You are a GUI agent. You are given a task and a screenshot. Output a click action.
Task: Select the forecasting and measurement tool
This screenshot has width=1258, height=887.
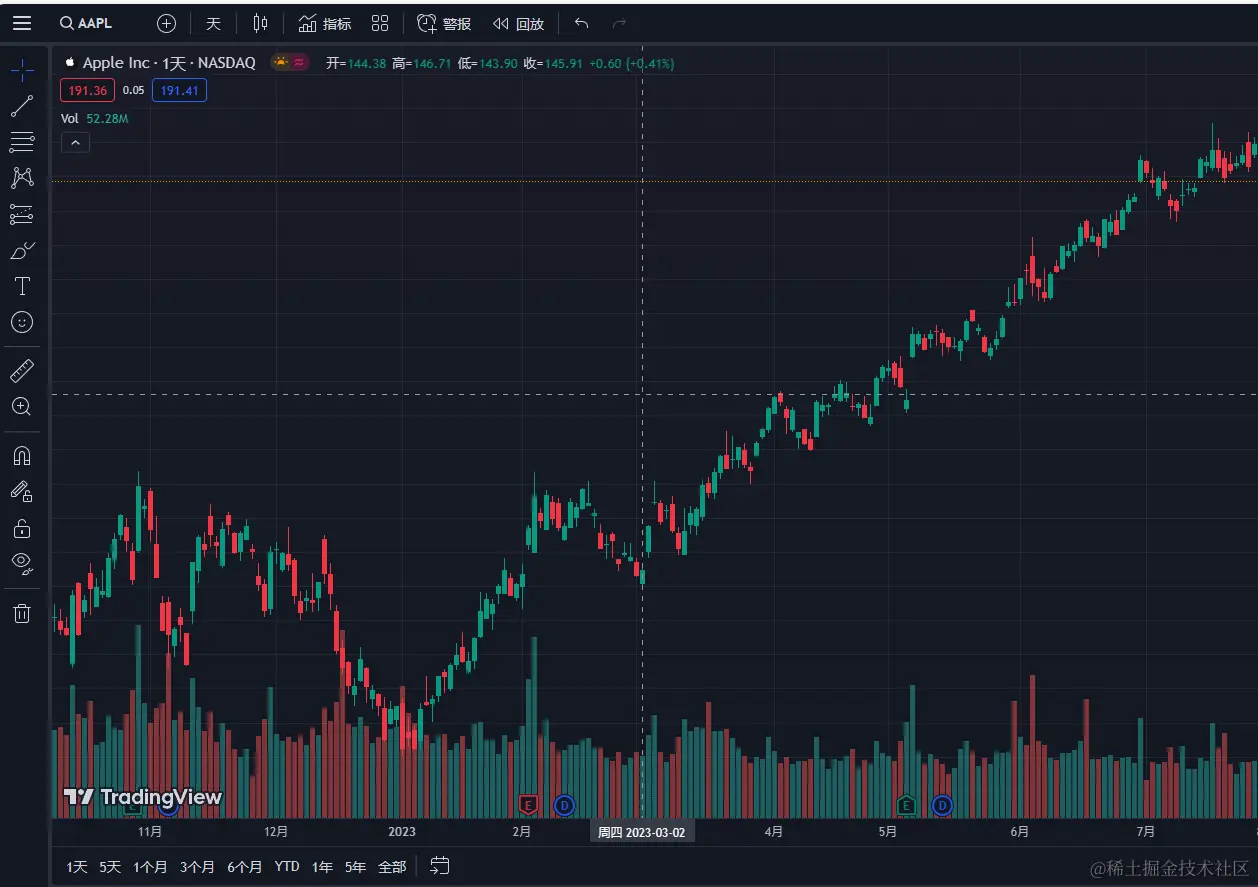point(22,214)
